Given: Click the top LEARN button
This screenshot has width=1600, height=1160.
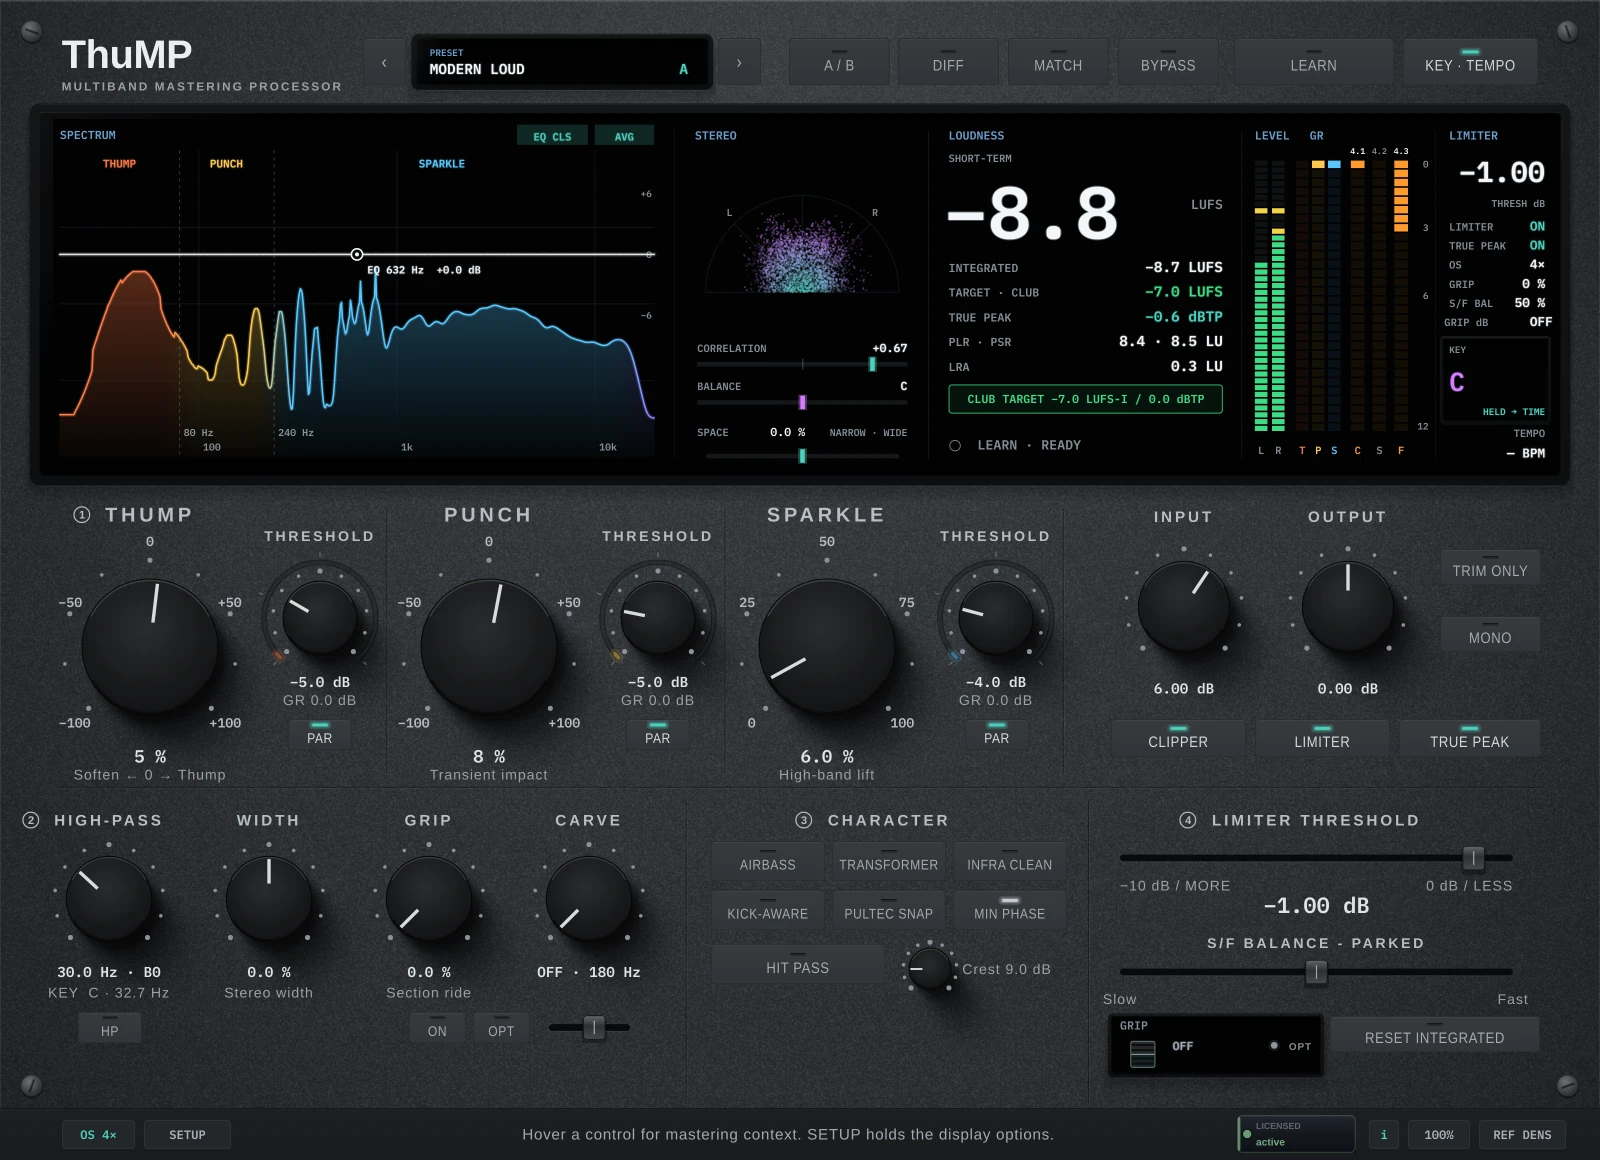Looking at the screenshot, I should (x=1313, y=63).
